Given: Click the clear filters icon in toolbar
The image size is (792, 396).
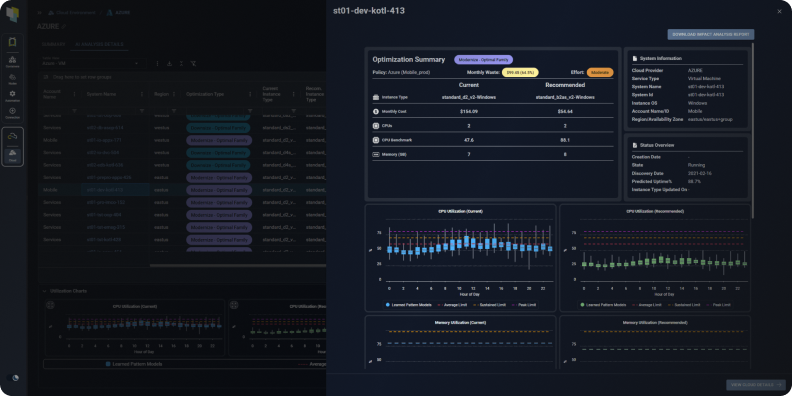Looking at the screenshot, I should pyautogui.click(x=193, y=64).
